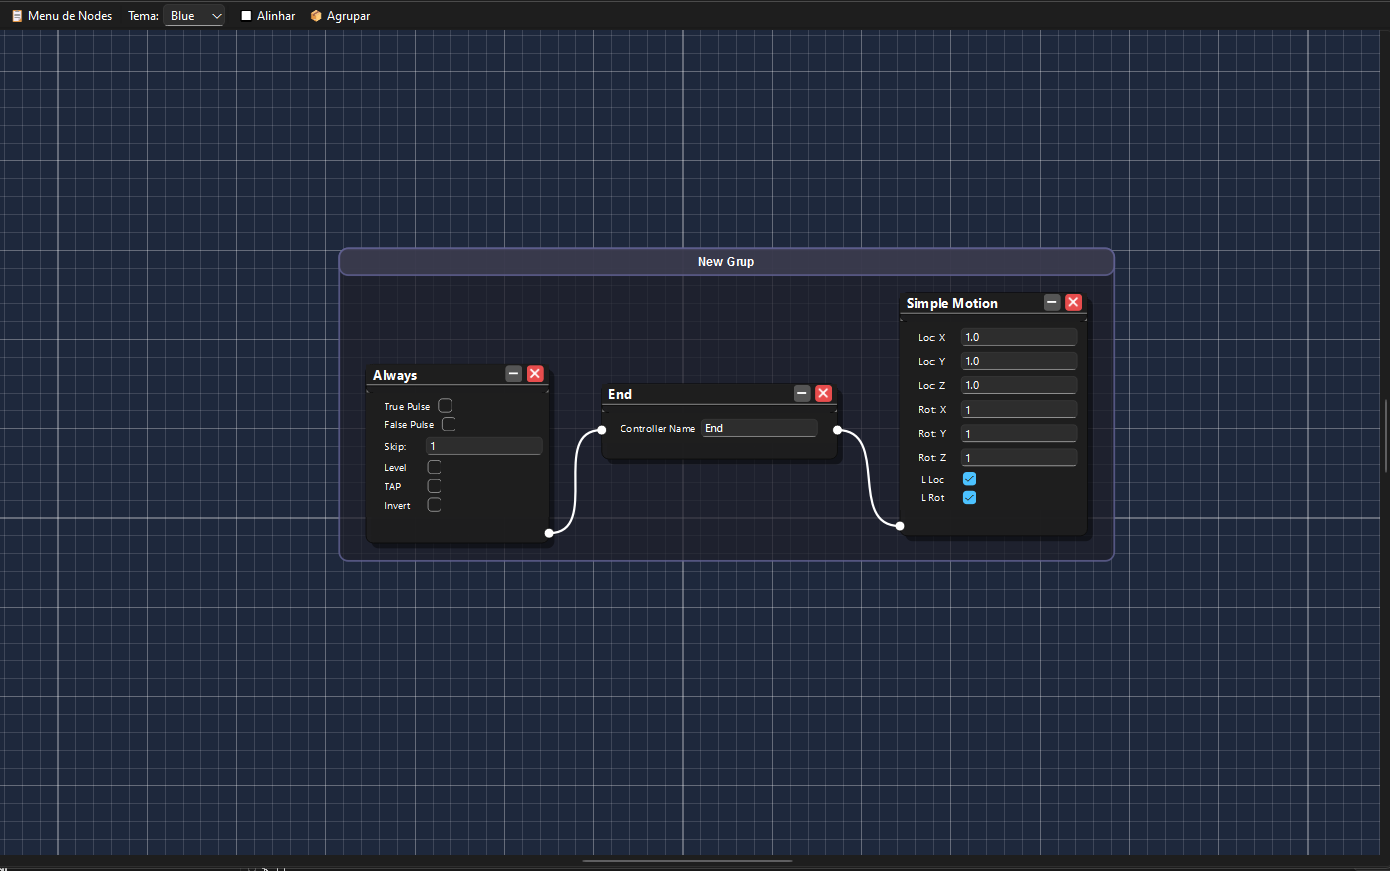Click the End node output socket
The image size is (1390, 871).
point(837,431)
